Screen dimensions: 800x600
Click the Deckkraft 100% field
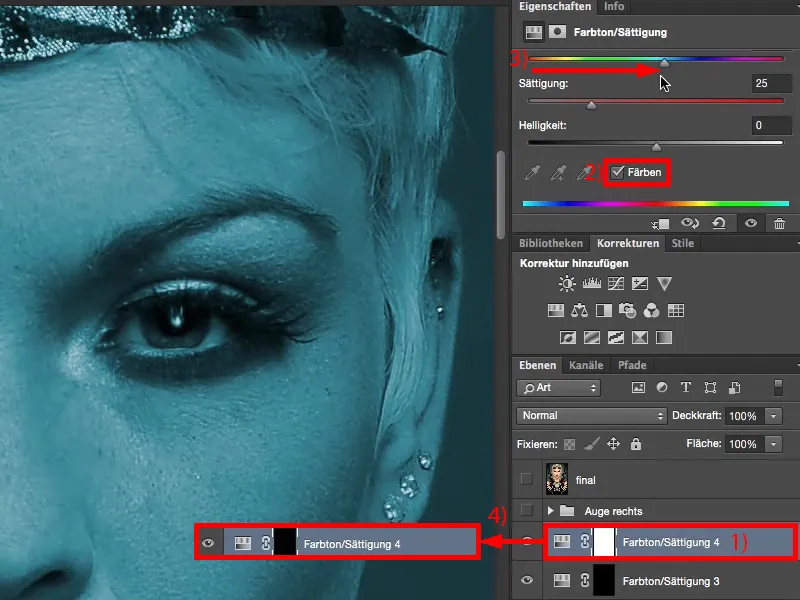click(x=745, y=416)
